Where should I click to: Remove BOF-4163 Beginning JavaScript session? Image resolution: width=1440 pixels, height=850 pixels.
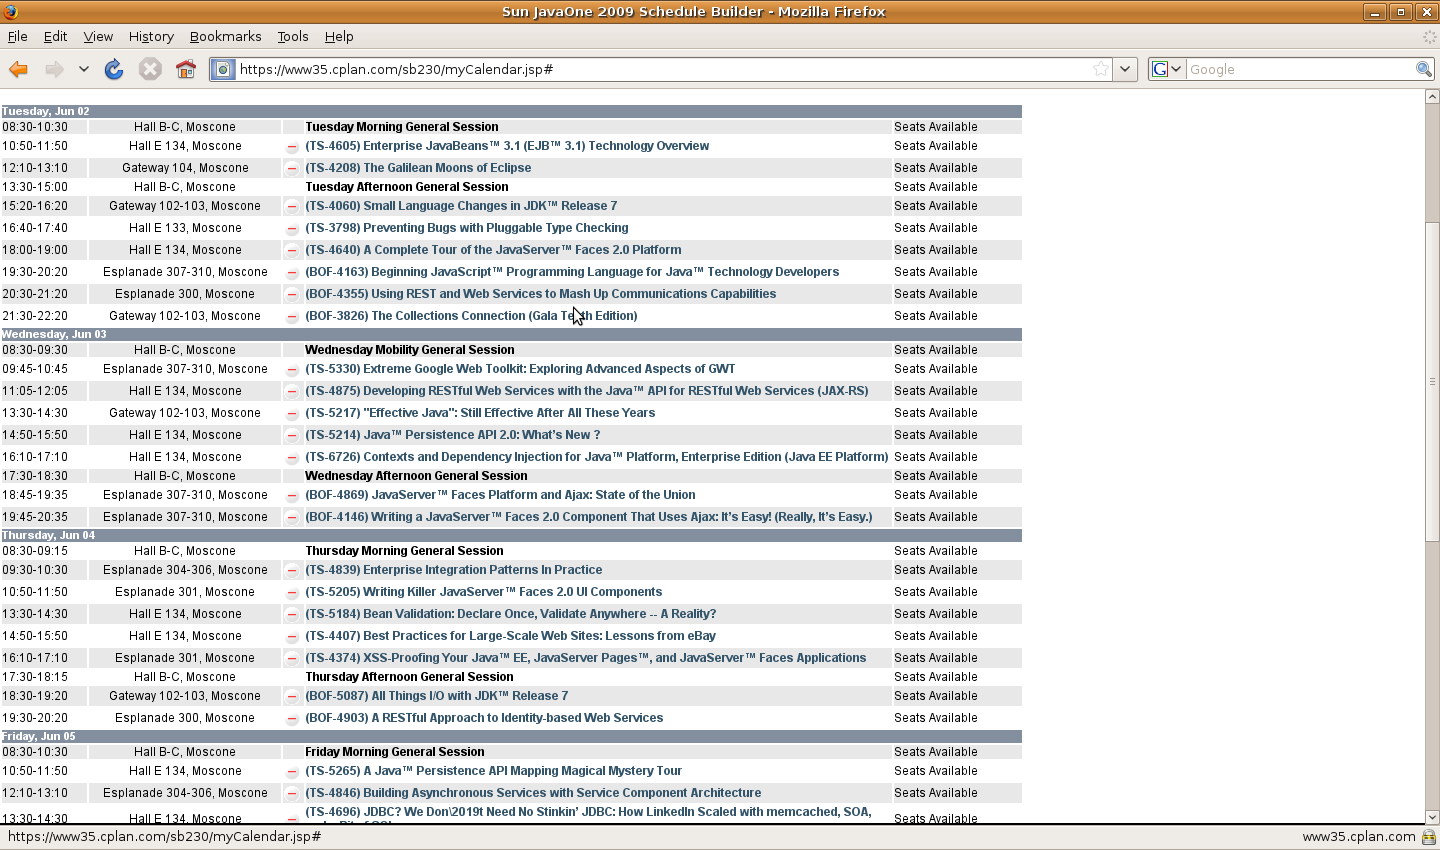(292, 273)
